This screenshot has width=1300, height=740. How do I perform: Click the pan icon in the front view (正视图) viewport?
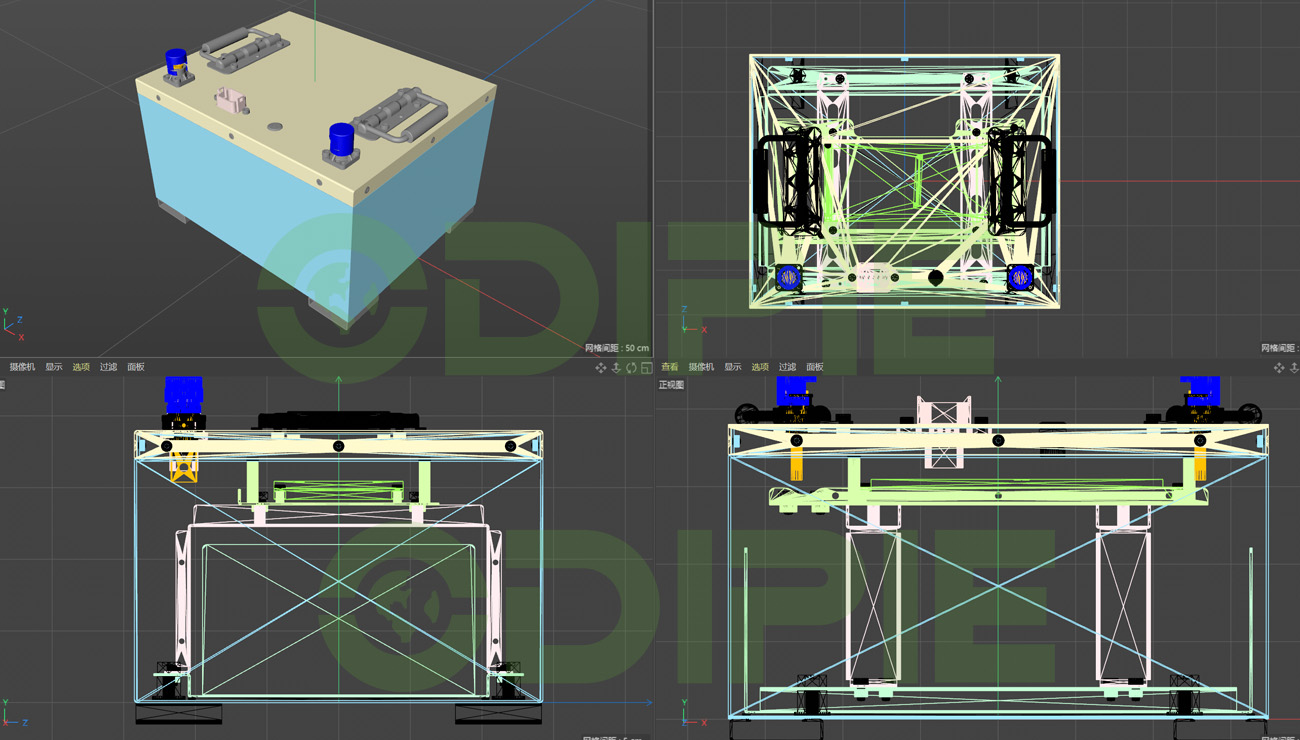[x=1278, y=368]
